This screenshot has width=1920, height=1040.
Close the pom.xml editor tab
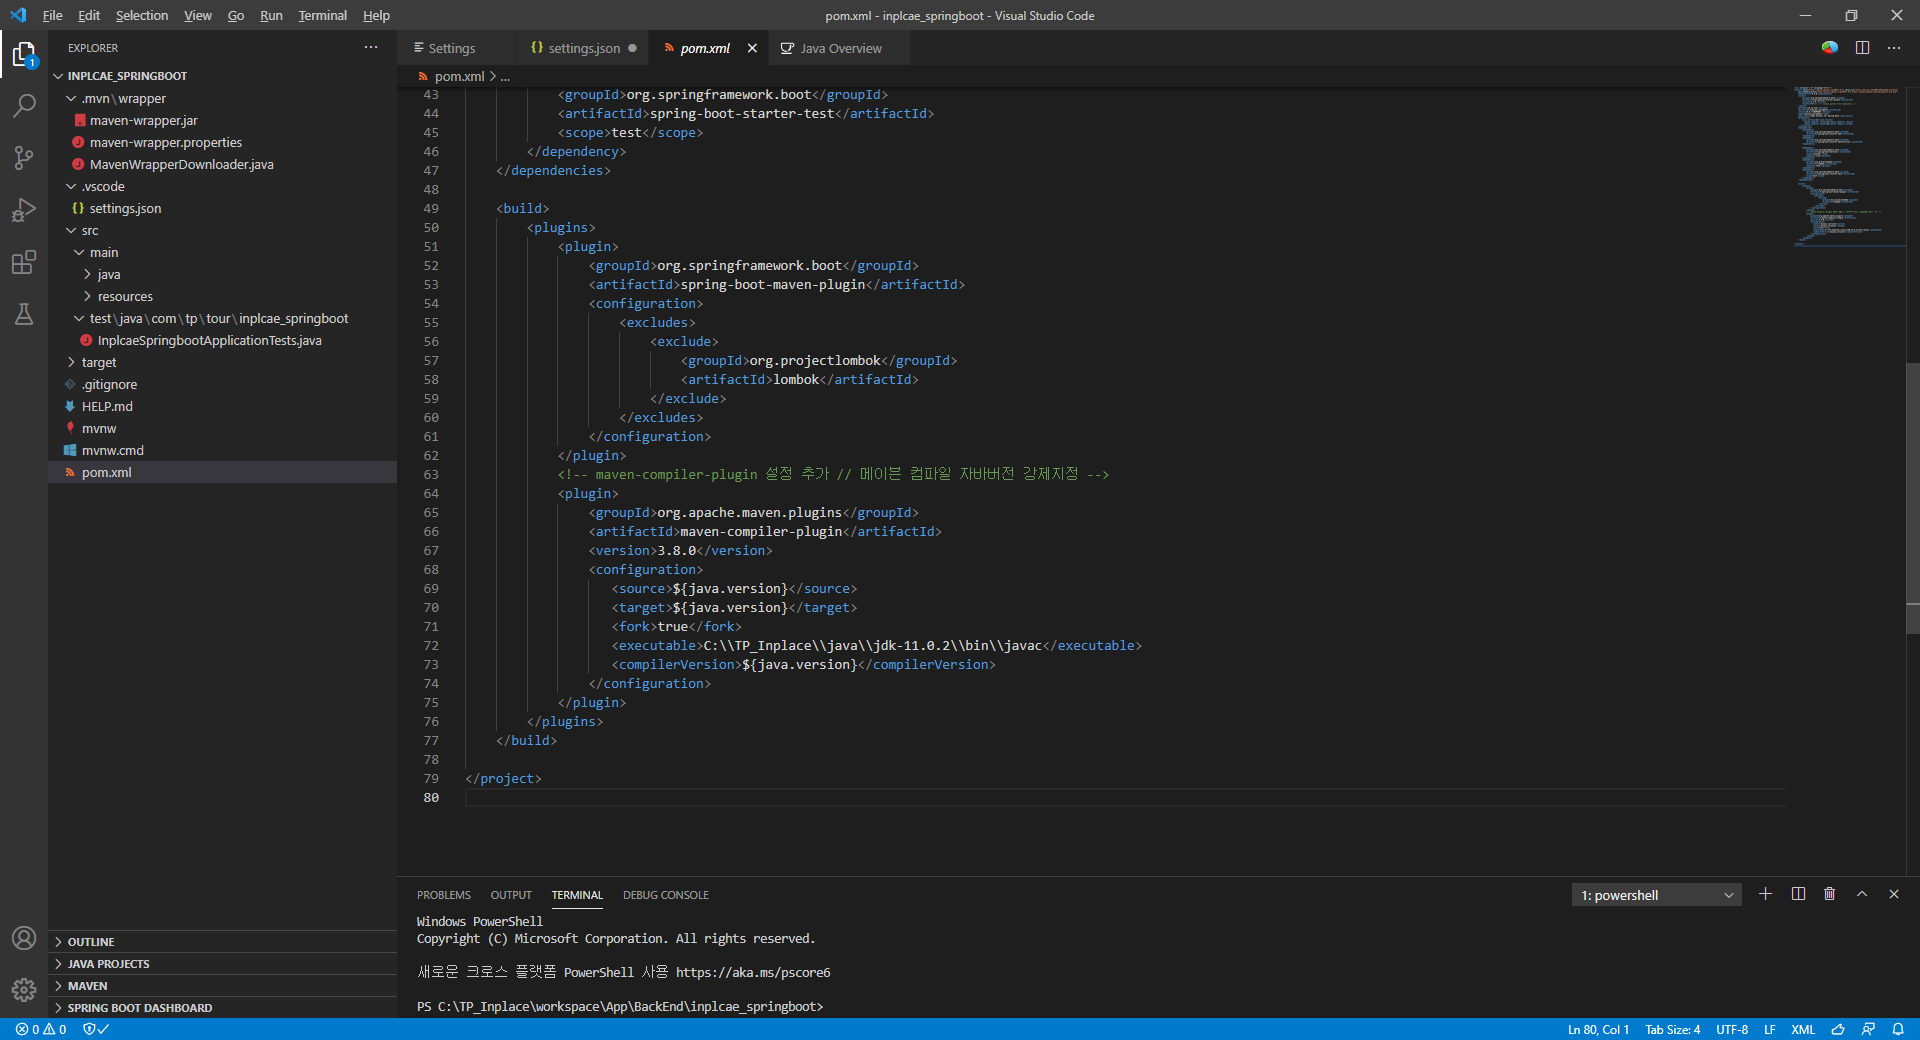pos(752,48)
